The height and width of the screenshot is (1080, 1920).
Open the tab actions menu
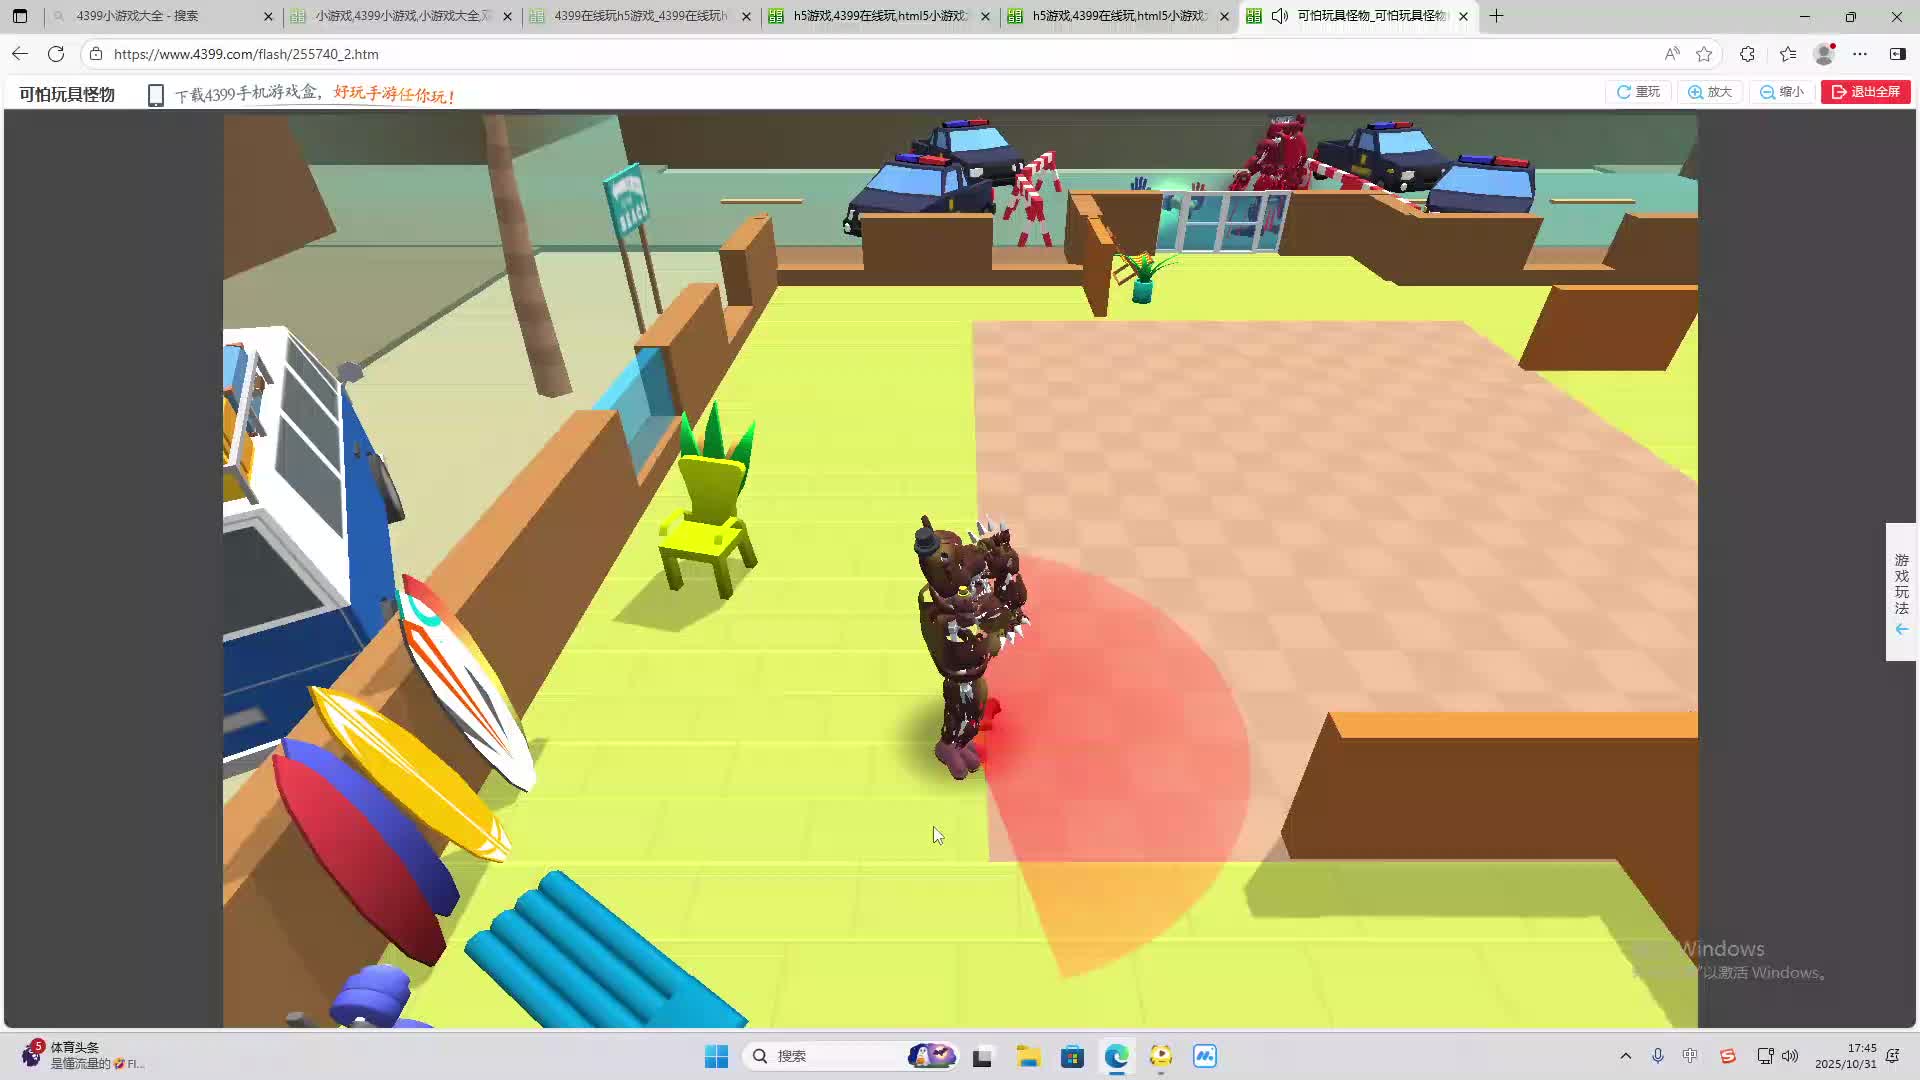tap(20, 16)
